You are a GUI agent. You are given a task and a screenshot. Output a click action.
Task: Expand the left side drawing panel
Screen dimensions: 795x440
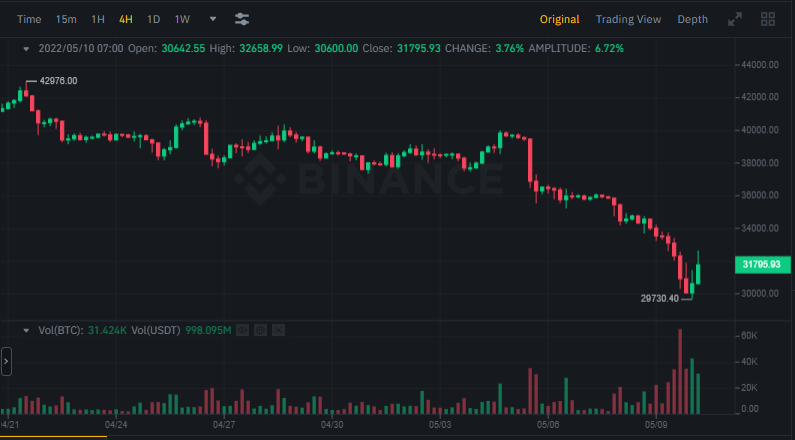click(6, 360)
